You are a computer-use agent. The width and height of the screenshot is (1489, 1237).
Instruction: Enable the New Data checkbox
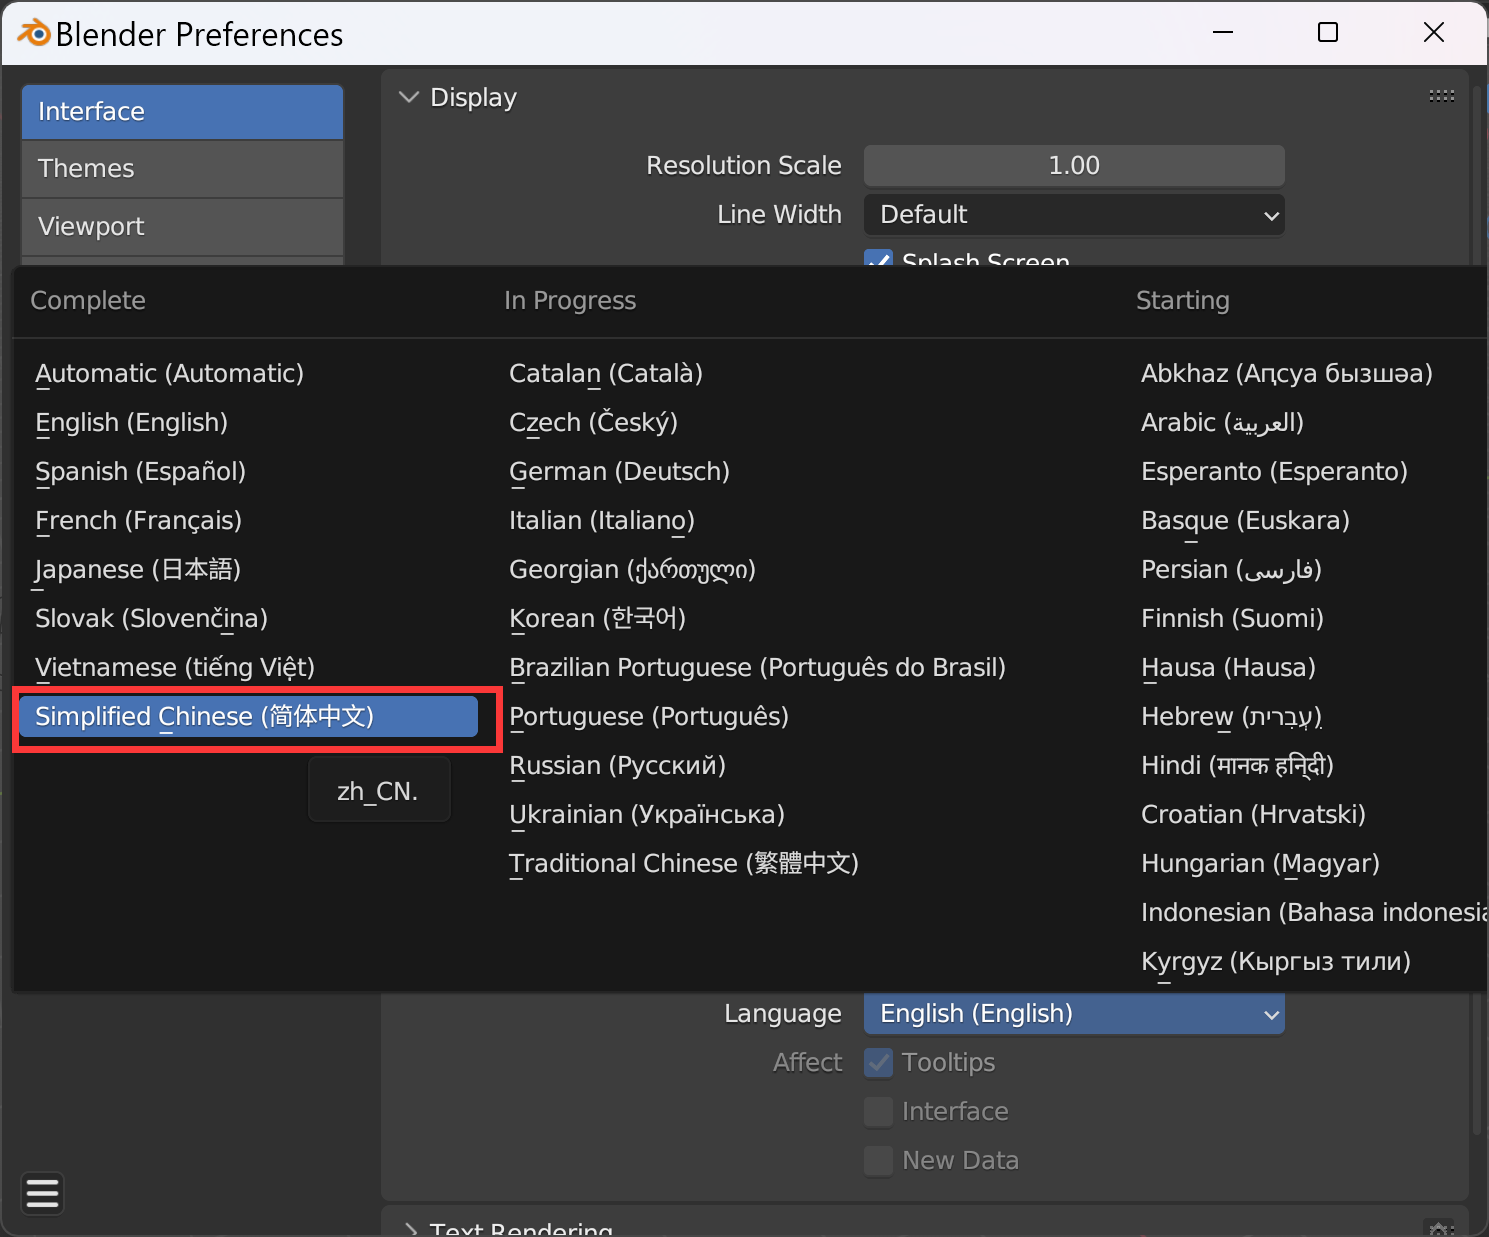click(879, 1160)
